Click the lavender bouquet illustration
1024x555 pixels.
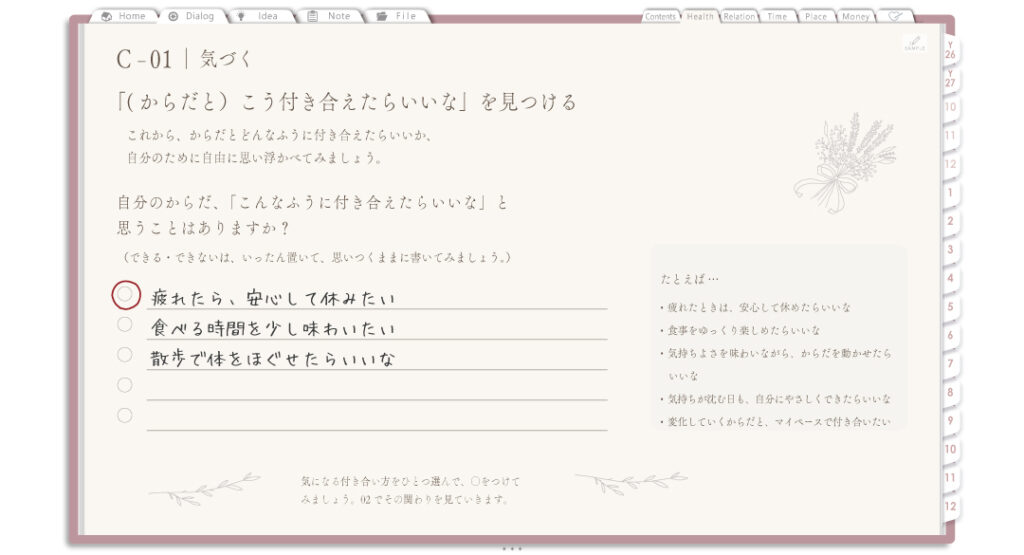coord(845,163)
